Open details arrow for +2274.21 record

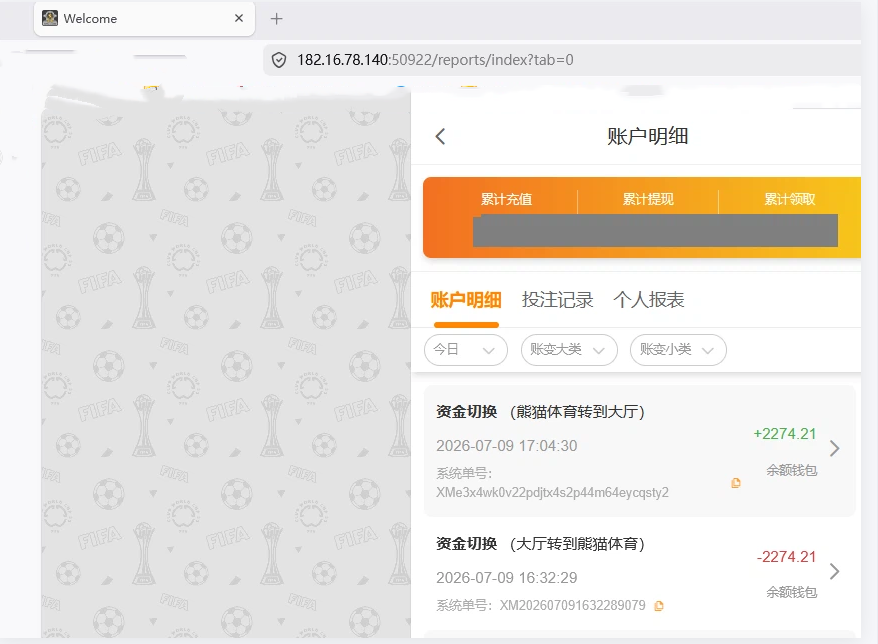[834, 448]
